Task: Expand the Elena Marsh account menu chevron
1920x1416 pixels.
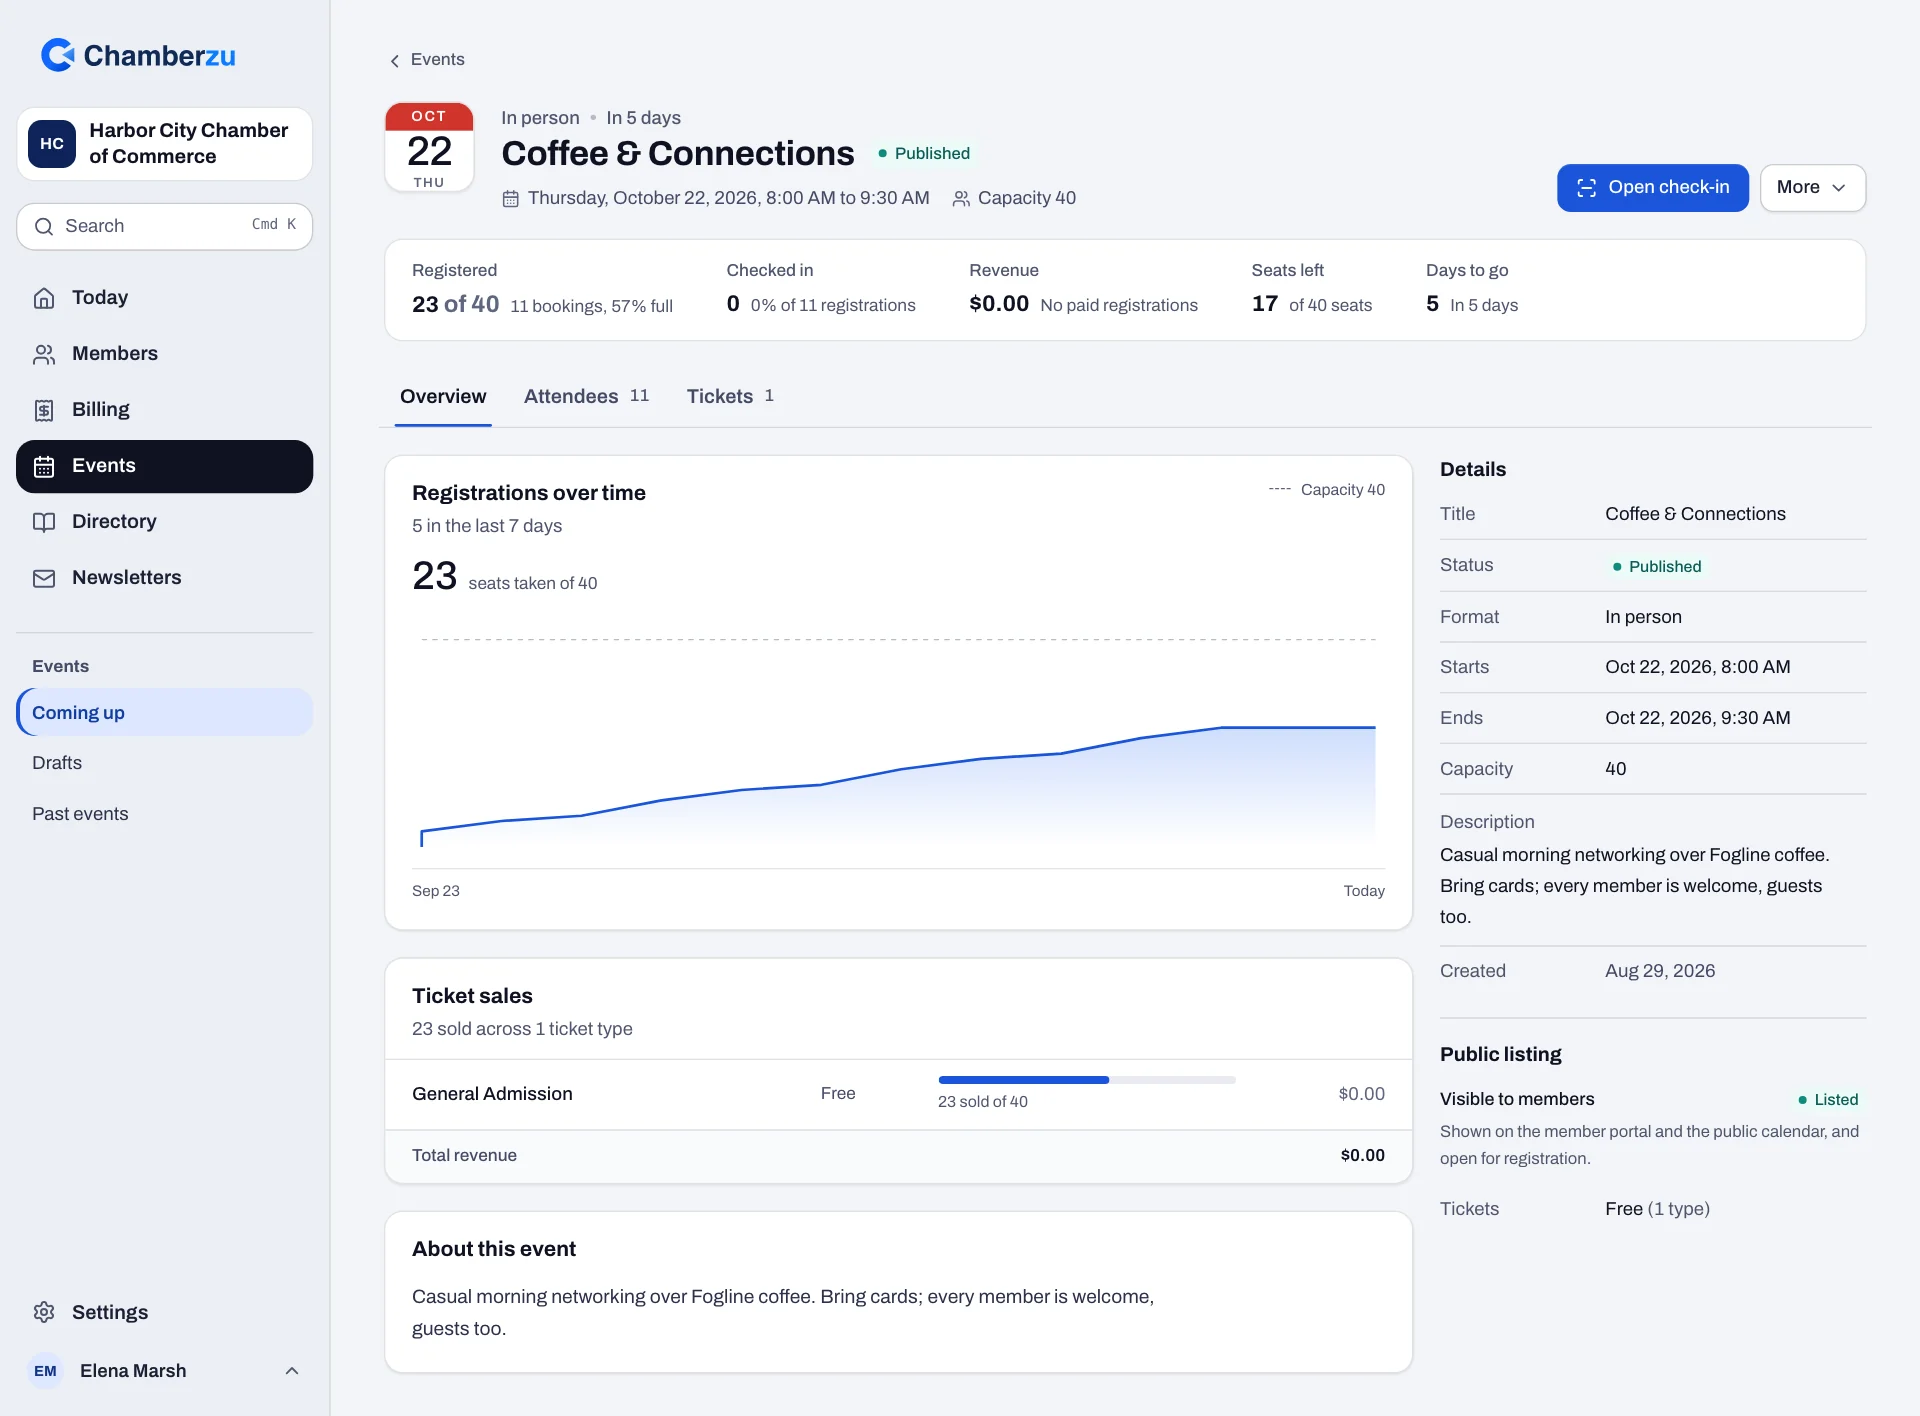Action: tap(292, 1371)
